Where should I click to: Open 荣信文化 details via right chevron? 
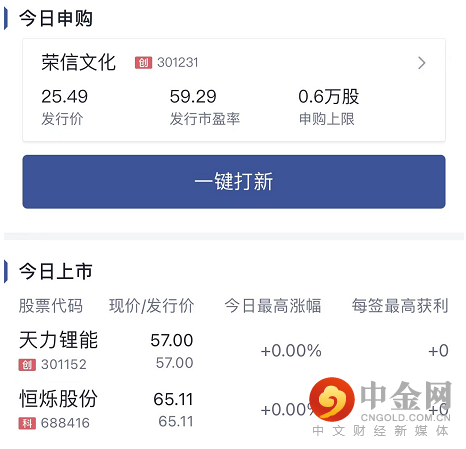(422, 63)
